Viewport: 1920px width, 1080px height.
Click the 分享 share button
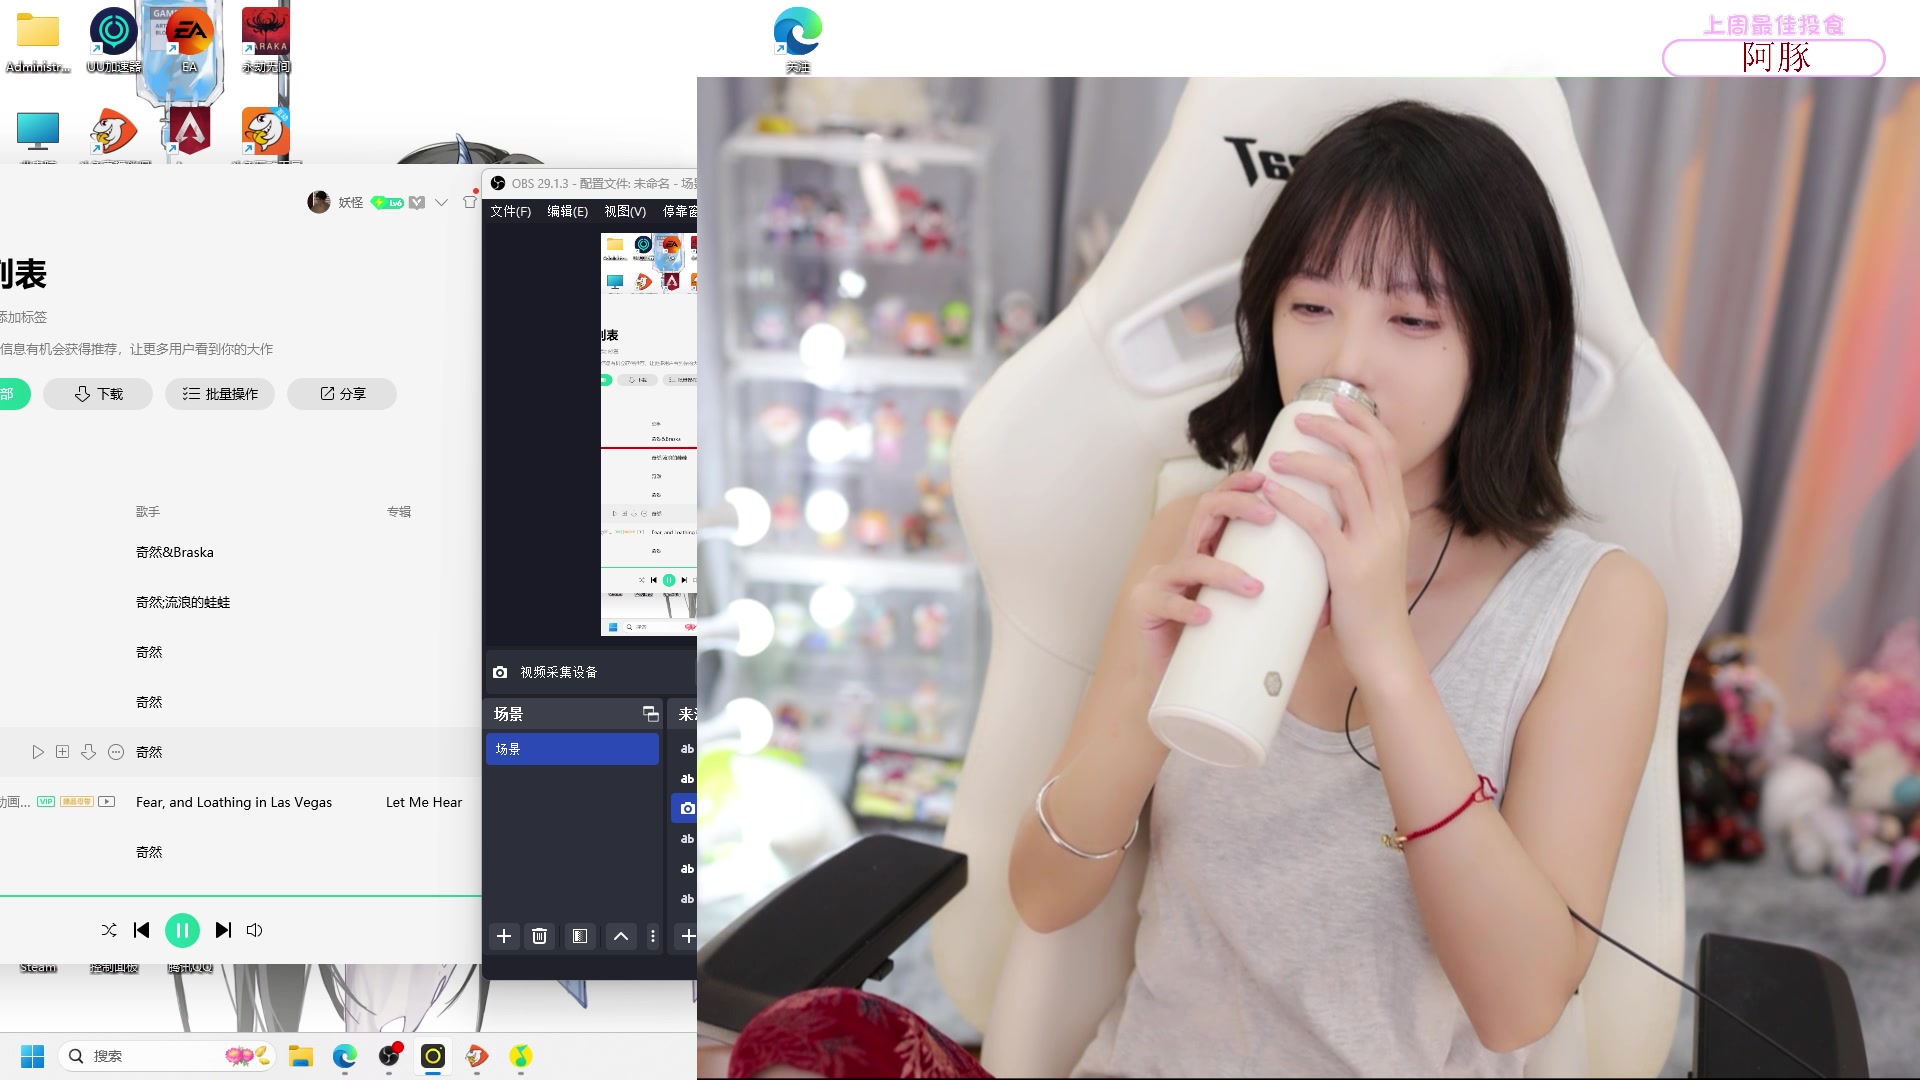pos(342,394)
